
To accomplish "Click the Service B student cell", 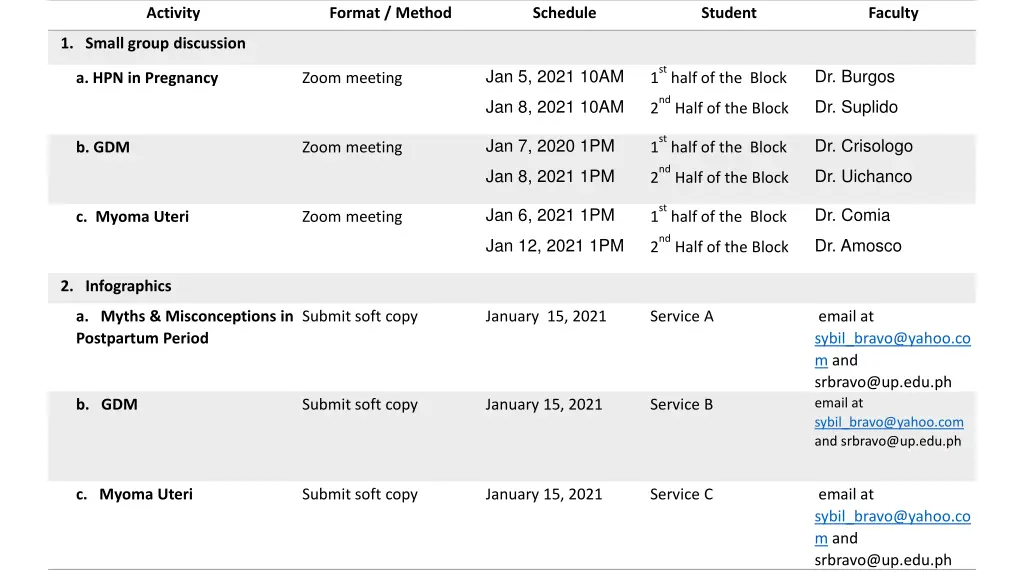I will pyautogui.click(x=681, y=405).
